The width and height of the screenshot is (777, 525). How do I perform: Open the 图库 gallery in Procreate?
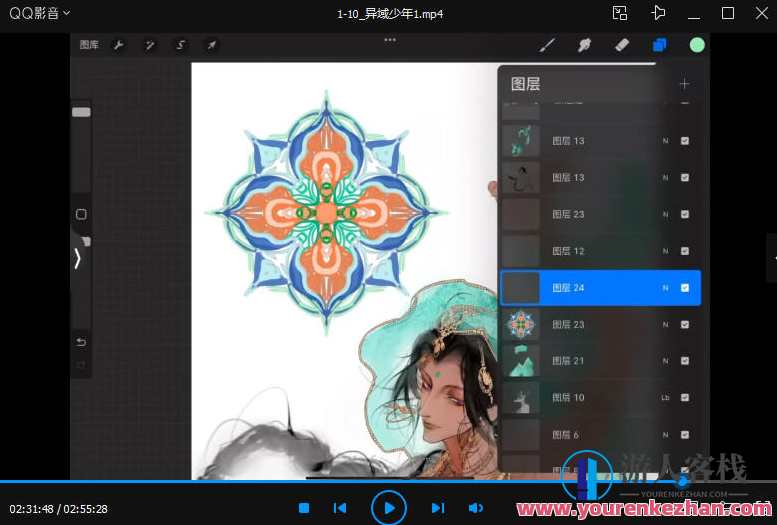click(x=89, y=45)
